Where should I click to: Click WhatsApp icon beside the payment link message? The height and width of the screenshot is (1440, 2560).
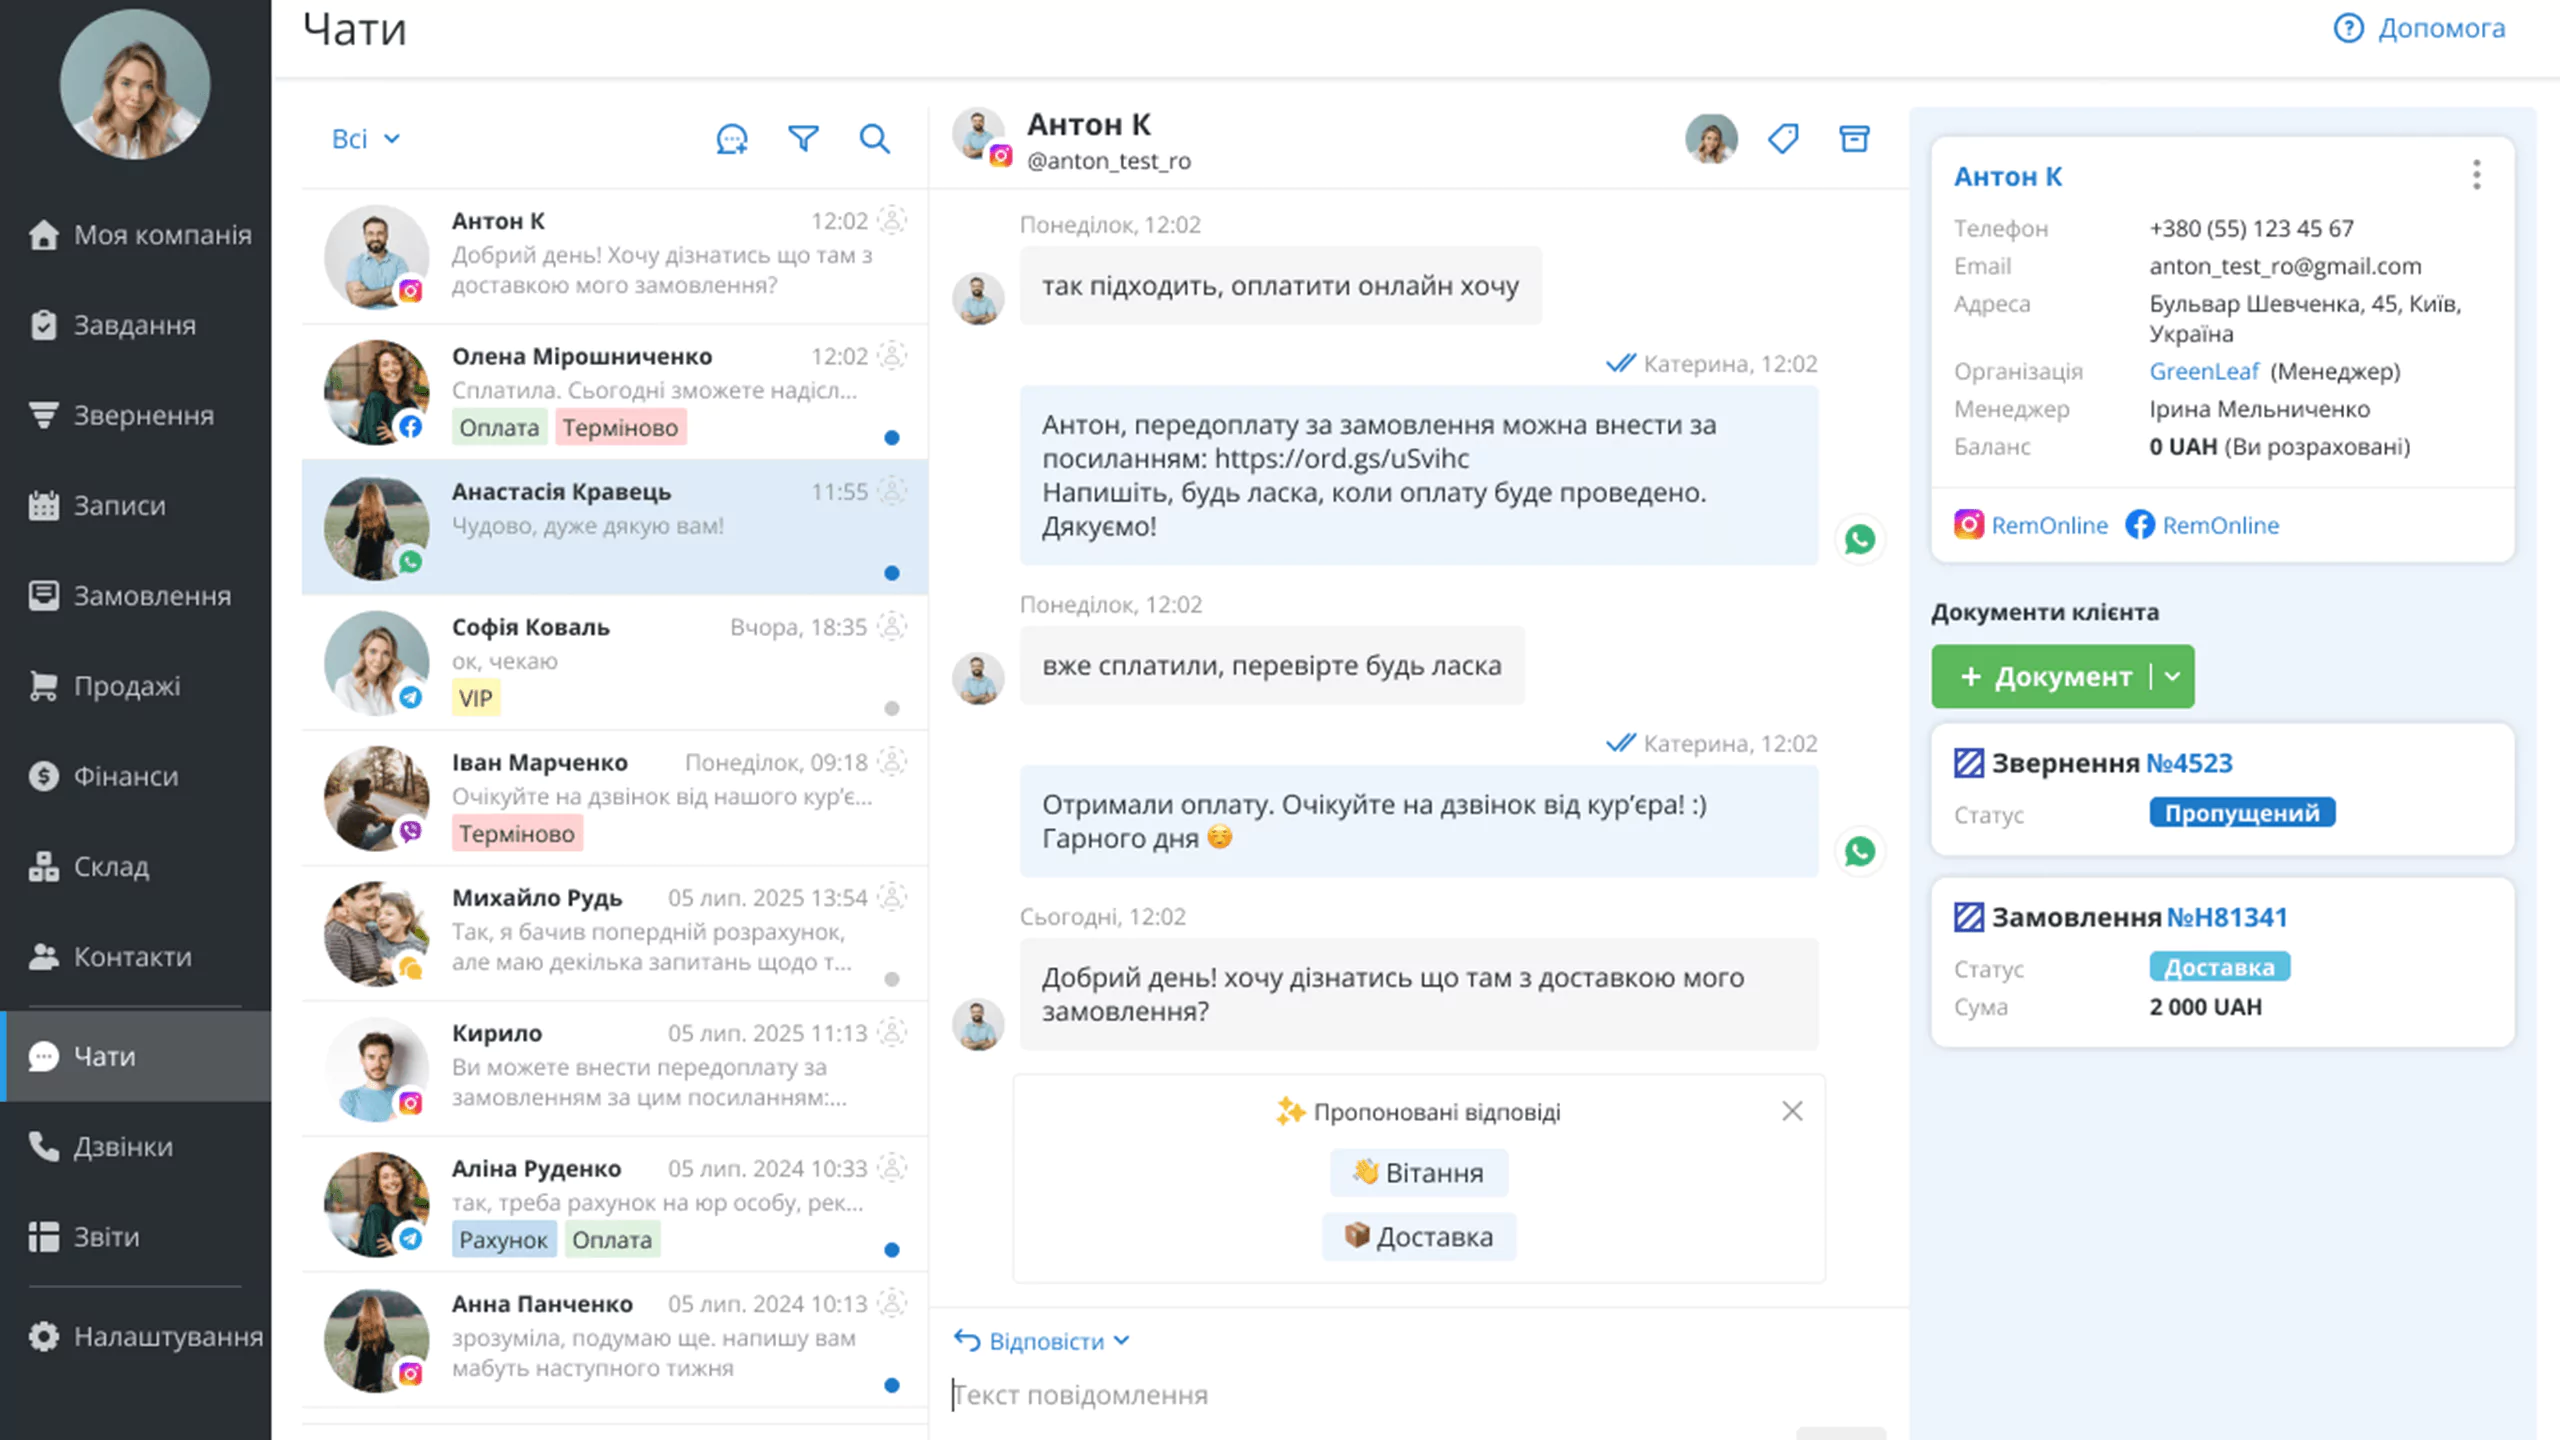pyautogui.click(x=1860, y=540)
